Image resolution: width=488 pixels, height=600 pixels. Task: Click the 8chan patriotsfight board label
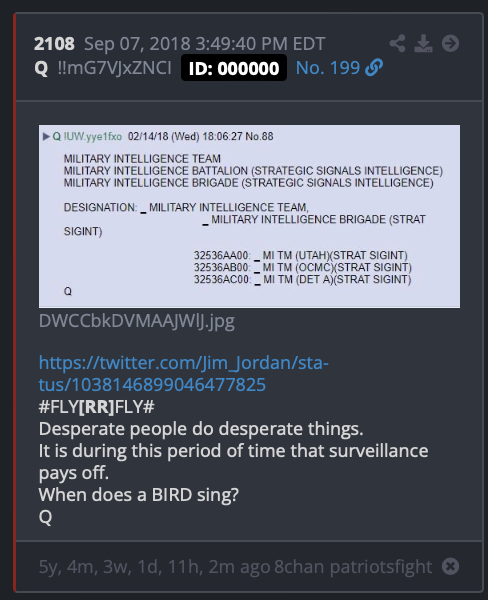point(353,567)
